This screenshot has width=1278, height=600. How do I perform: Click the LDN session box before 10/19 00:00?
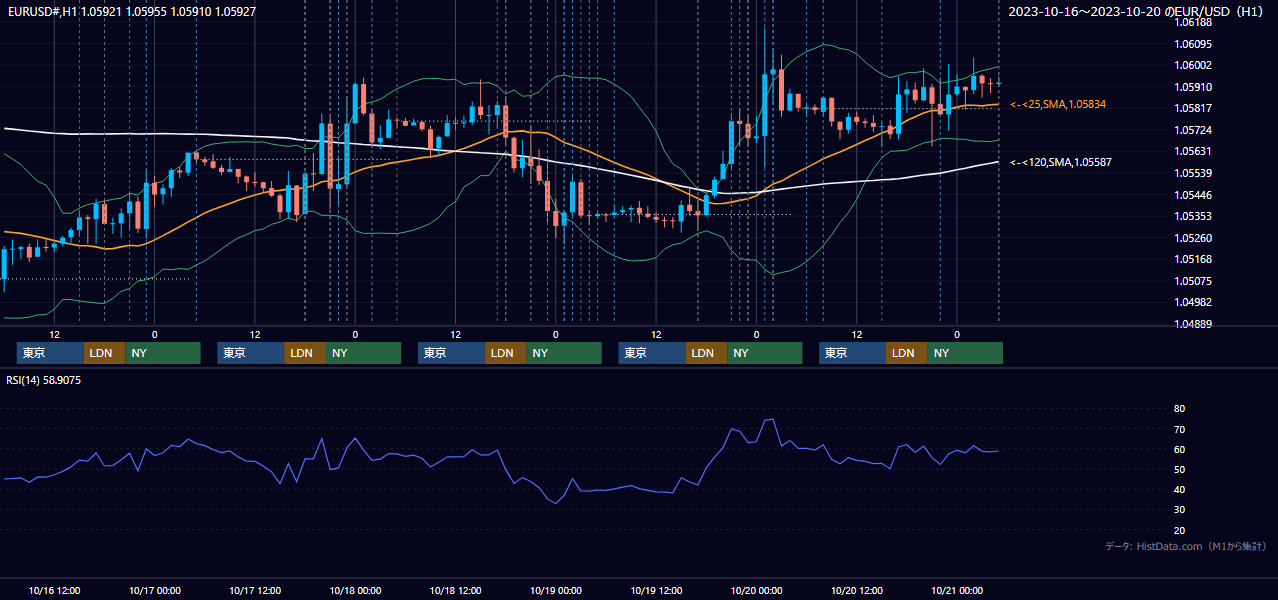click(506, 353)
